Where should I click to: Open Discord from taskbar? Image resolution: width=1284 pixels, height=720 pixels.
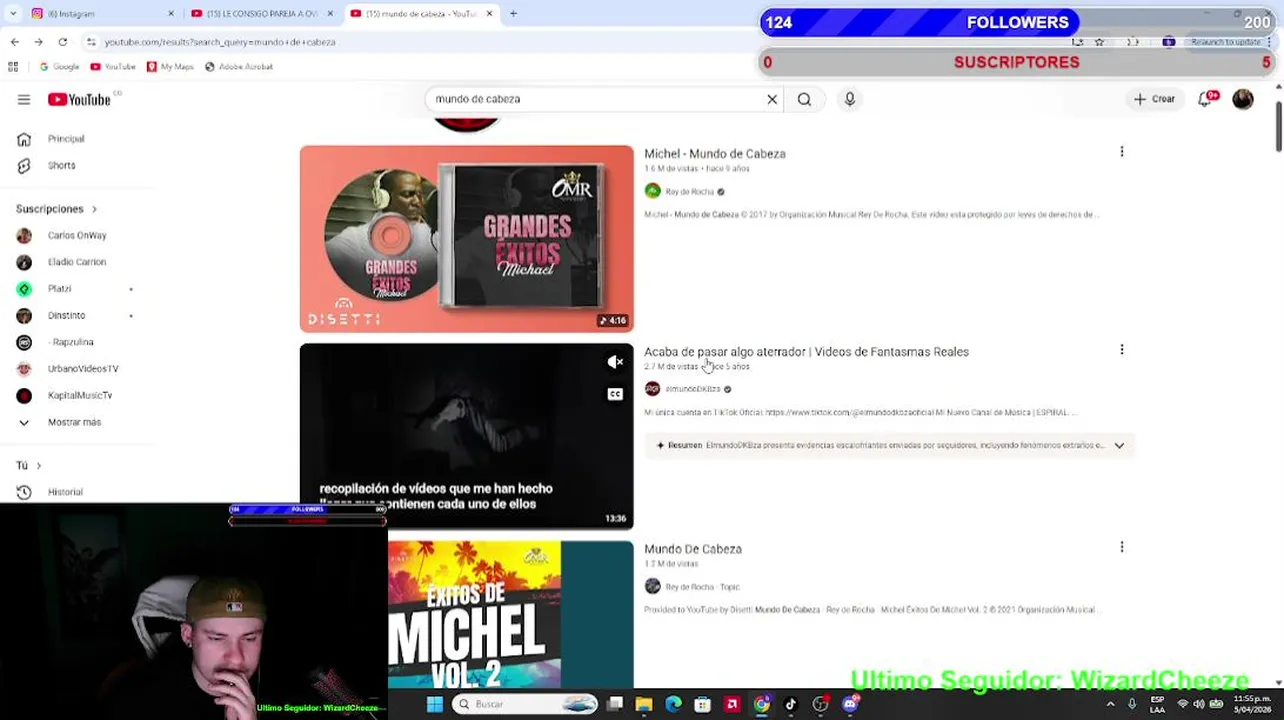pos(849,704)
